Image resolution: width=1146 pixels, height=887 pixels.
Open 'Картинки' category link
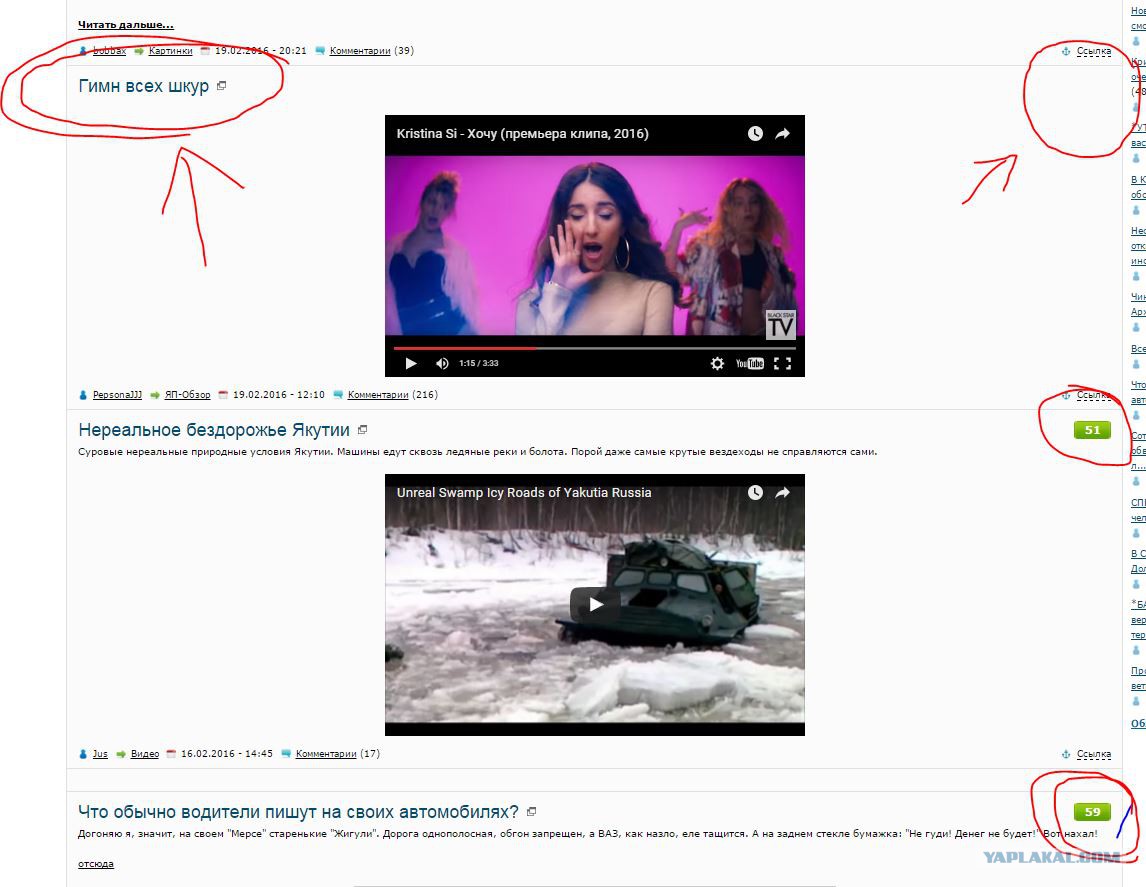(x=170, y=50)
